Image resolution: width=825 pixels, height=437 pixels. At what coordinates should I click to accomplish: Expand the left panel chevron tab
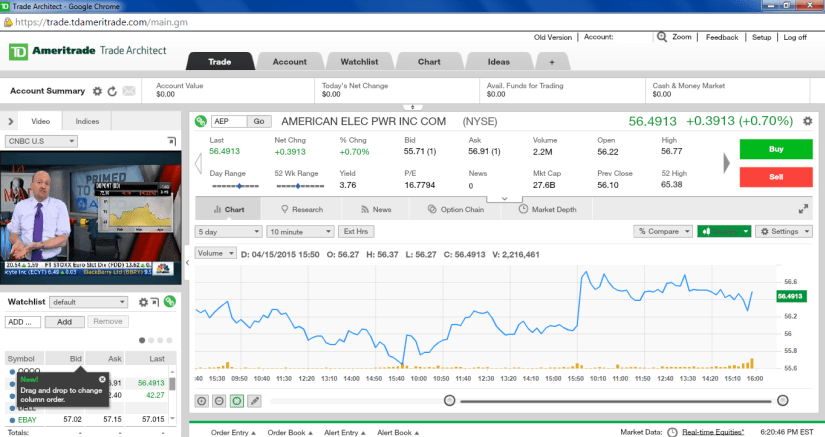[10, 121]
